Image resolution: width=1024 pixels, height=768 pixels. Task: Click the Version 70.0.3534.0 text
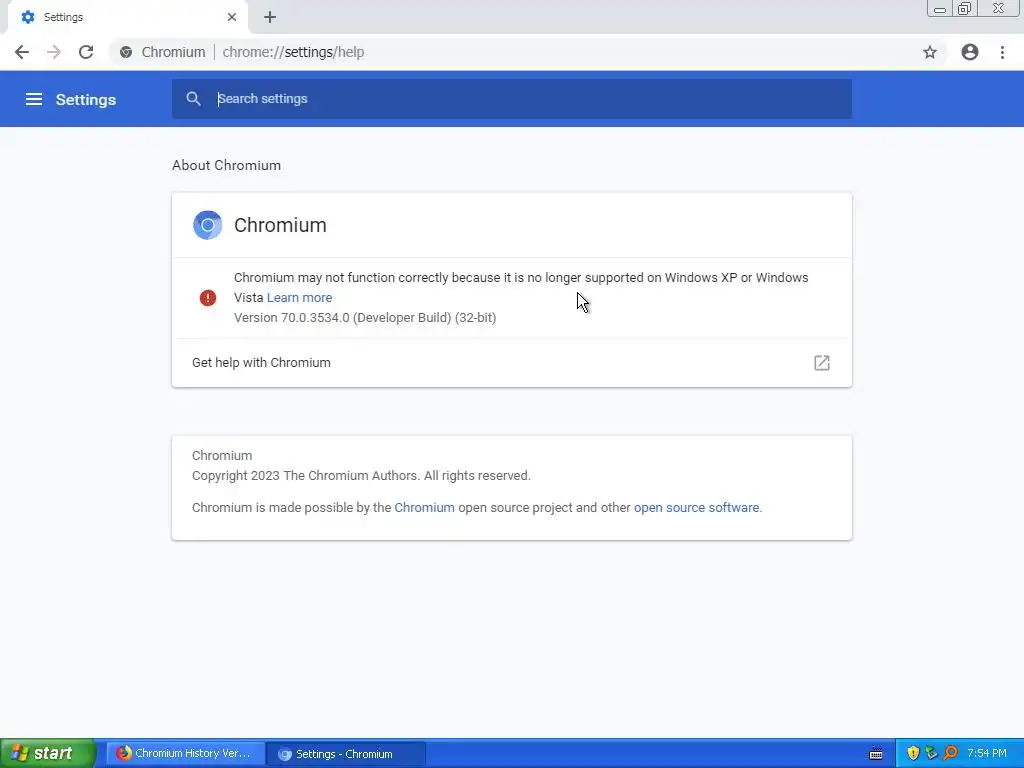365,317
